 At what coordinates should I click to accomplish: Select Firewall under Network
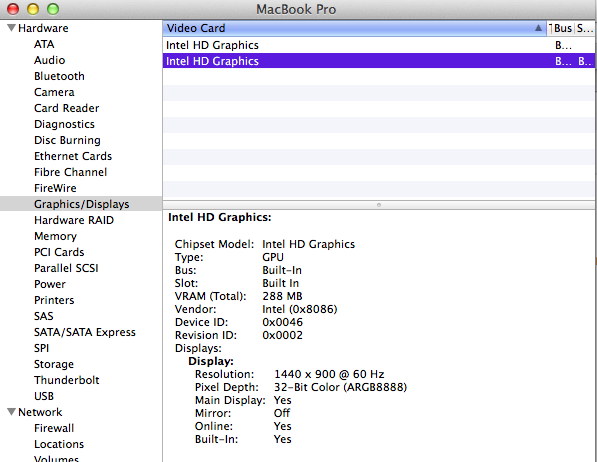pos(54,428)
